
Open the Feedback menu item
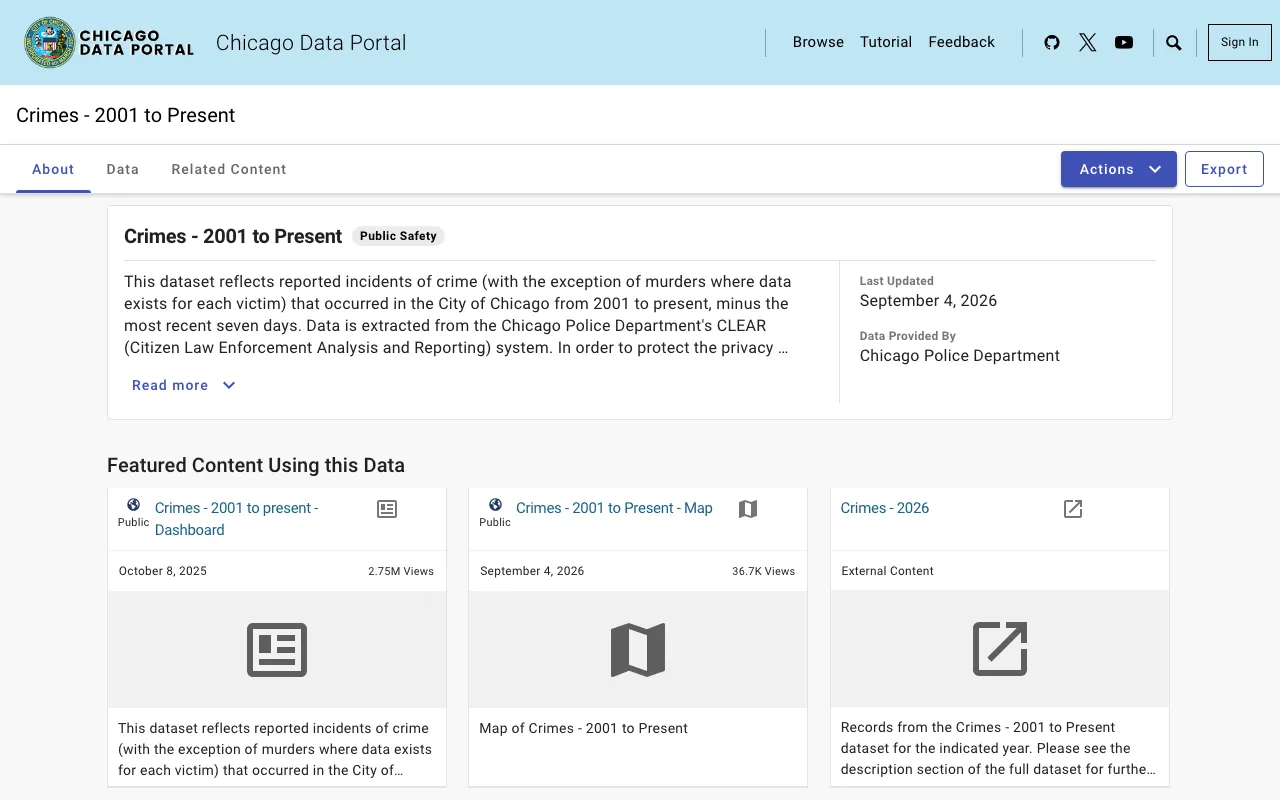962,42
